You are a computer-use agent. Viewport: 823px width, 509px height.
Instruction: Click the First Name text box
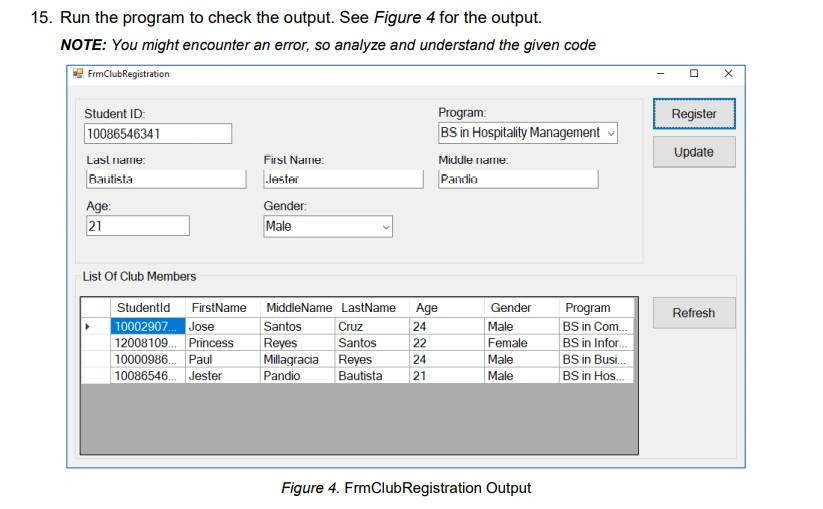[x=343, y=179]
